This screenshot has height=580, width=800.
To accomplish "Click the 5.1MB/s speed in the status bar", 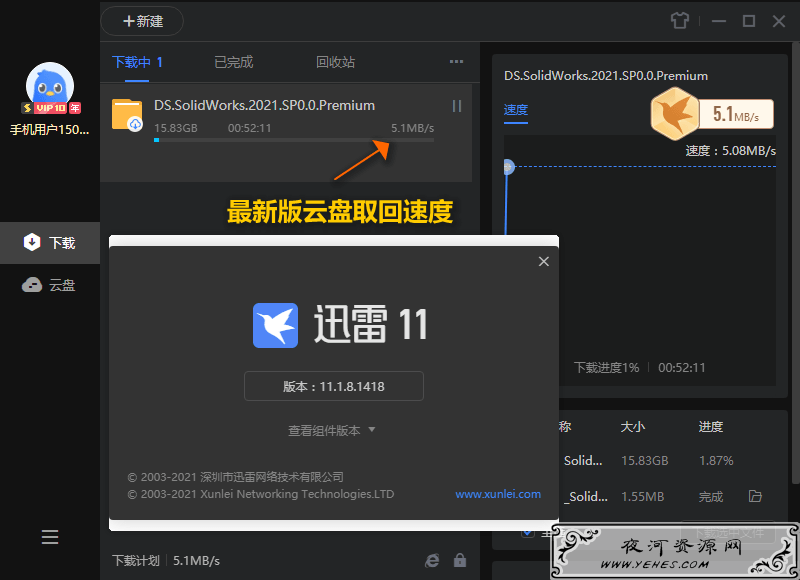I will coord(196,561).
